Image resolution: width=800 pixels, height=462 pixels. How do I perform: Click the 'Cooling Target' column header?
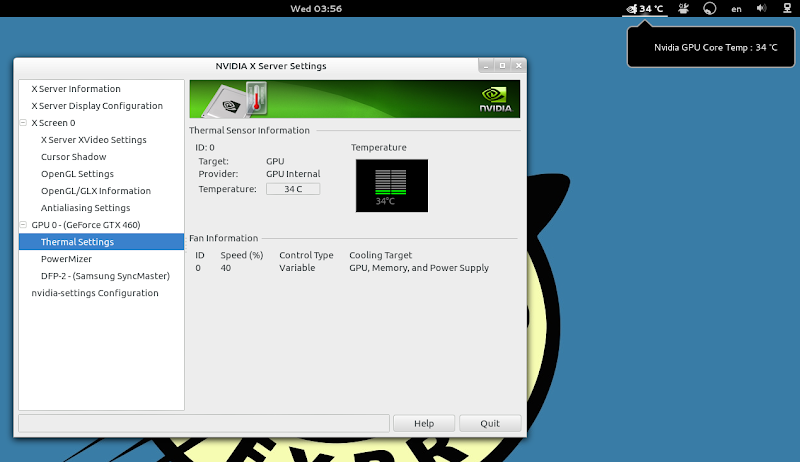381,255
